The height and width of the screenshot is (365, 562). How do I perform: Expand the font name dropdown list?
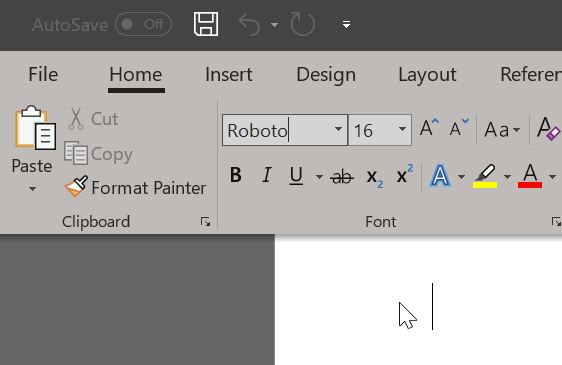tap(338, 129)
